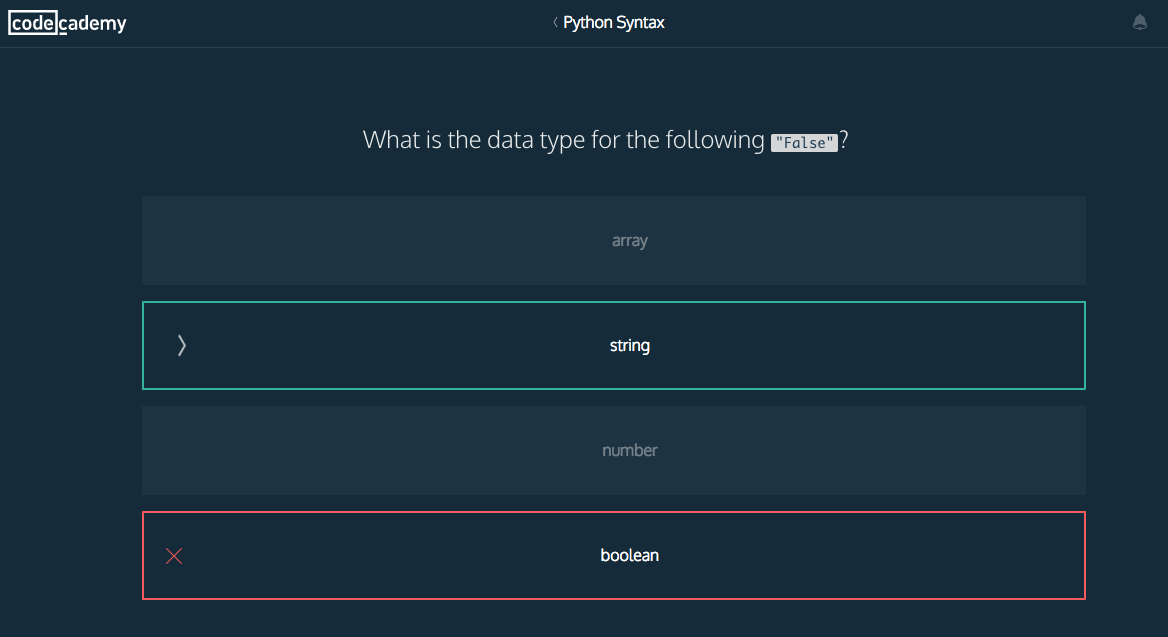Viewport: 1168px width, 637px height.
Task: Click the "cademy" text in the logo
Action: click(93, 23)
